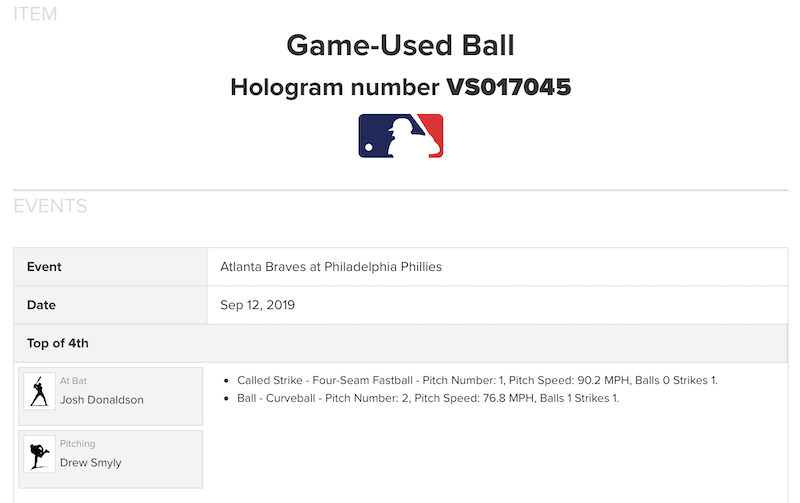Open Atlanta Braves at Philadelphia Phillies event
The height and width of the screenshot is (503, 800).
coord(331,267)
